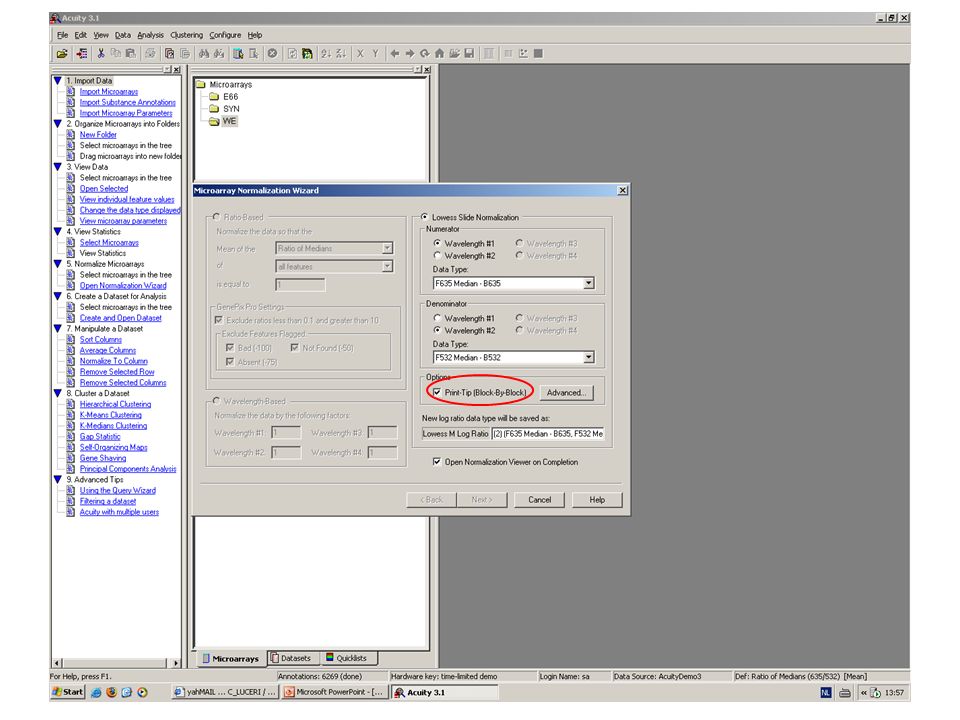Click the open folder toolbar icon

[x=62, y=54]
